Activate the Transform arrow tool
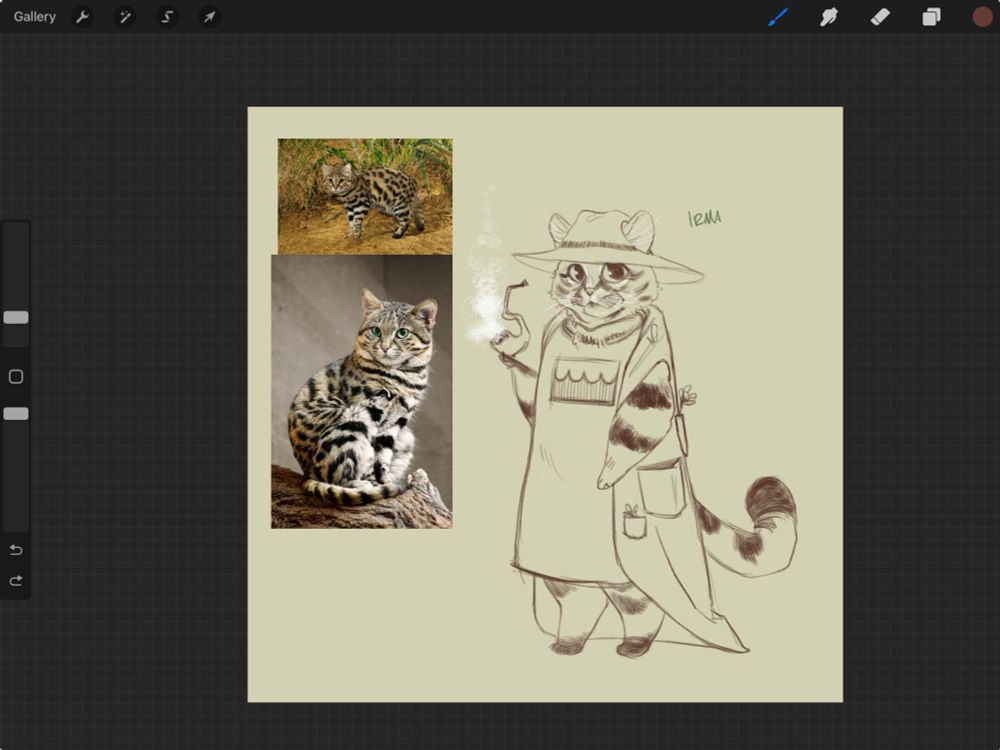 [209, 17]
